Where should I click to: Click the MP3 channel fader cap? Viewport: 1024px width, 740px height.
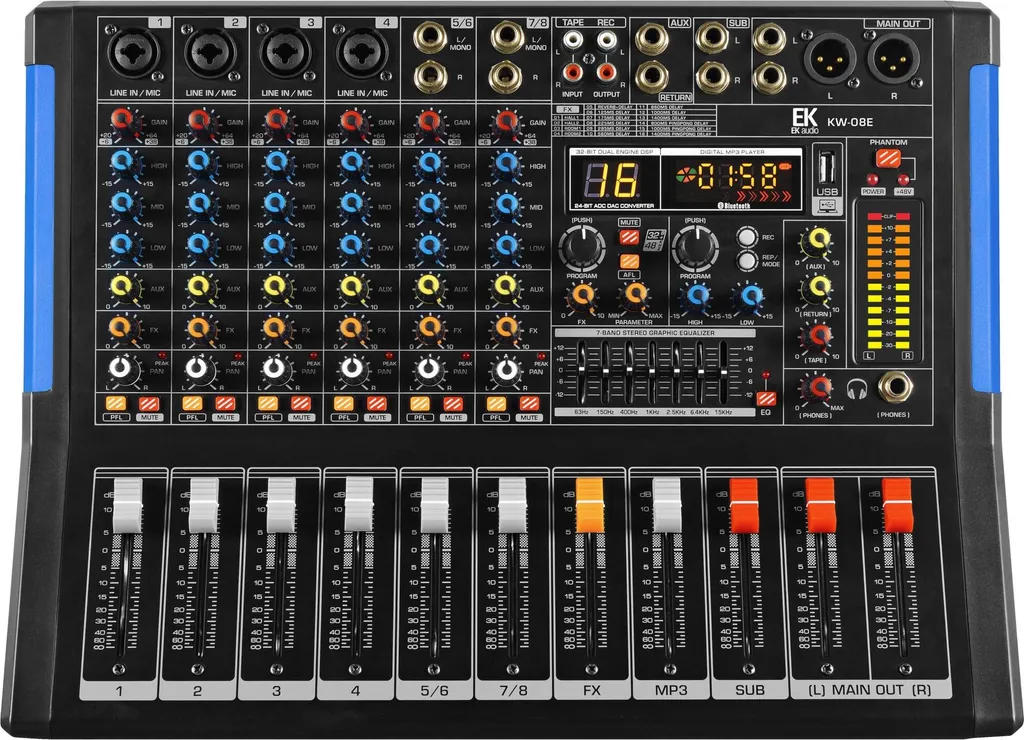click(667, 505)
